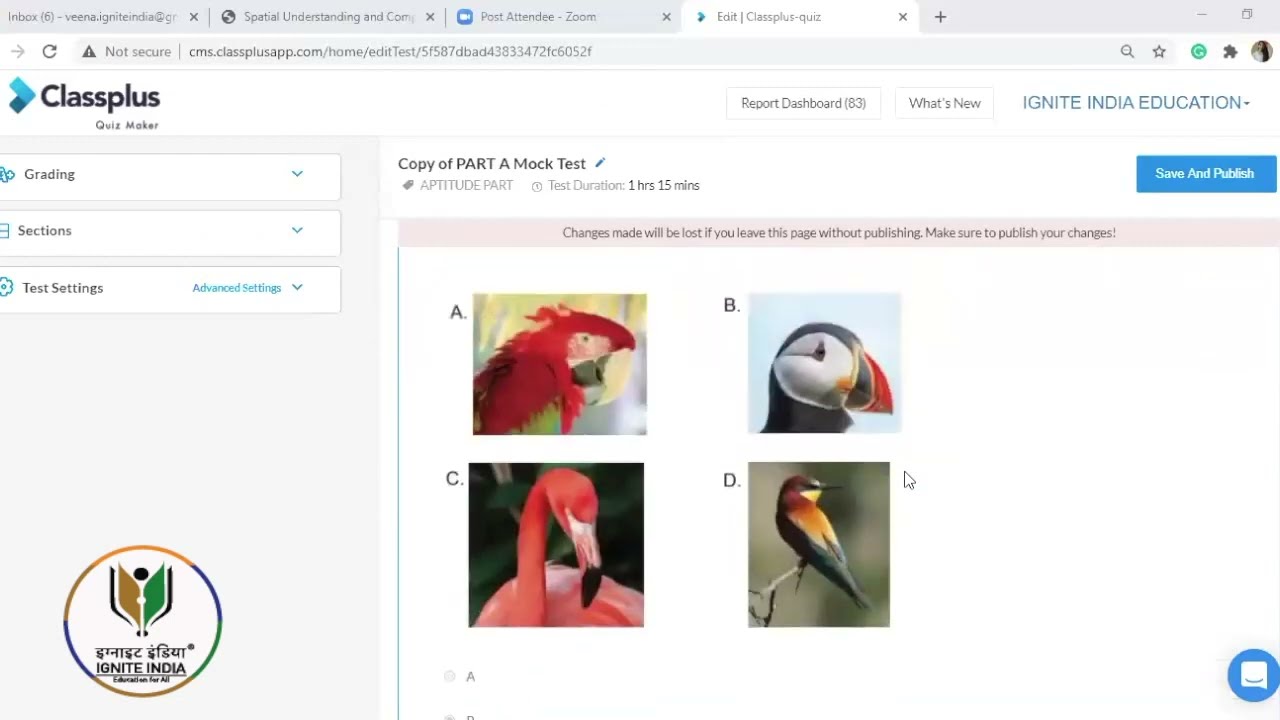Click the Sections label
1280x720 pixels.
pos(45,231)
